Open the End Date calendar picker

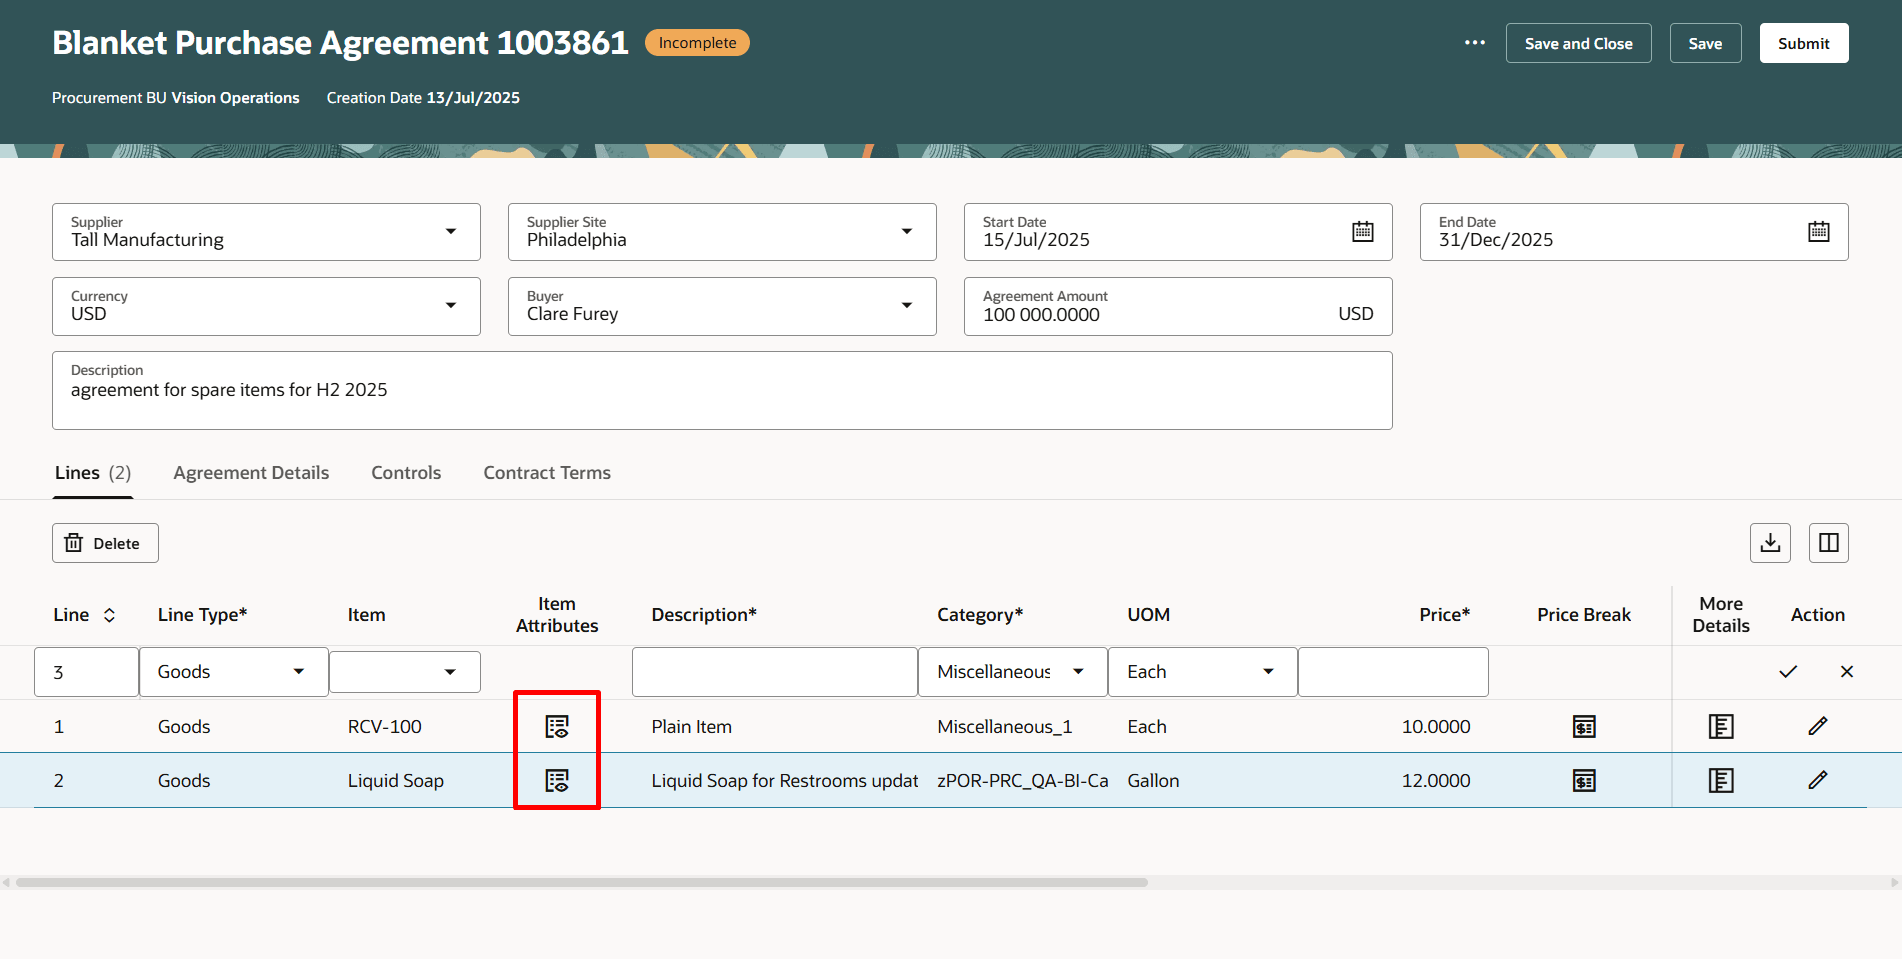click(x=1818, y=232)
